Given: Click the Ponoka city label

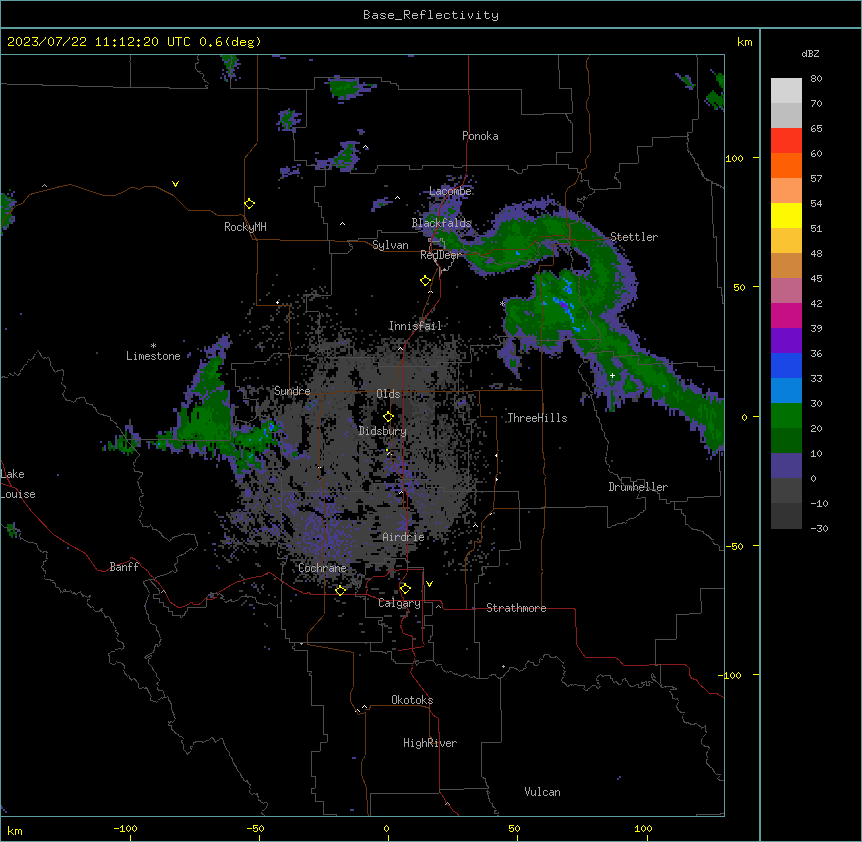Looking at the screenshot, I should (480, 136).
